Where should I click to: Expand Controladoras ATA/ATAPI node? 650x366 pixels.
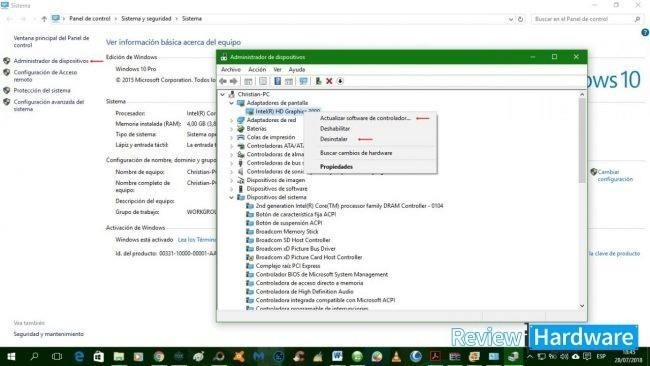coord(231,146)
